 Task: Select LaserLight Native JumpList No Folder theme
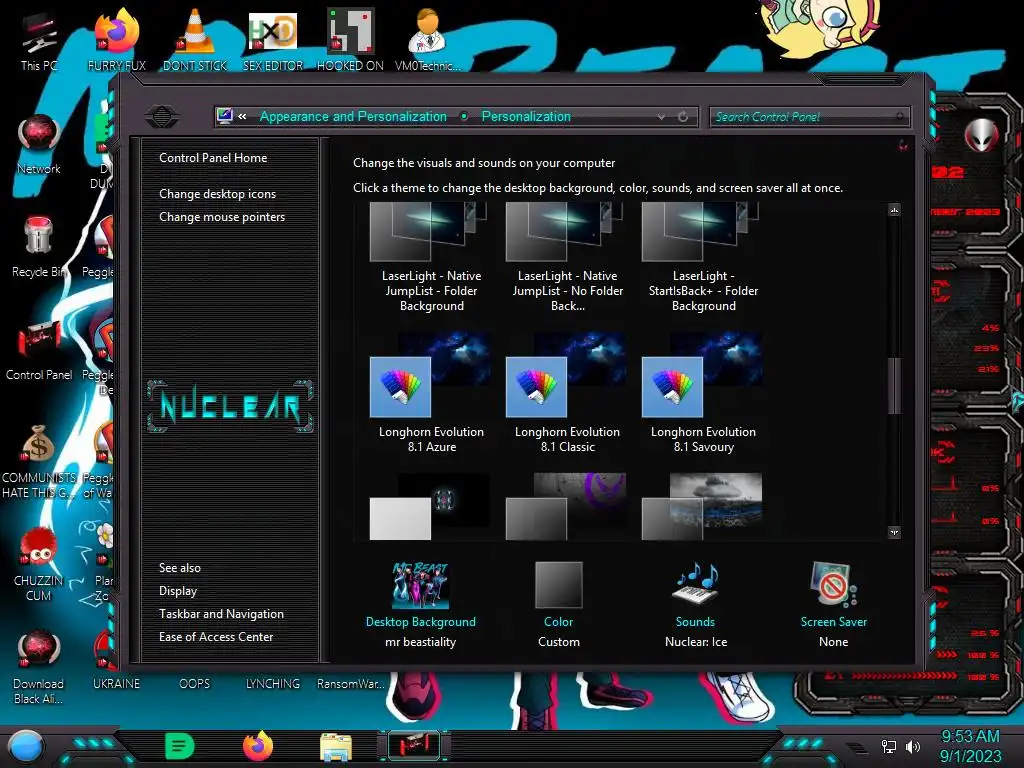pyautogui.click(x=568, y=258)
